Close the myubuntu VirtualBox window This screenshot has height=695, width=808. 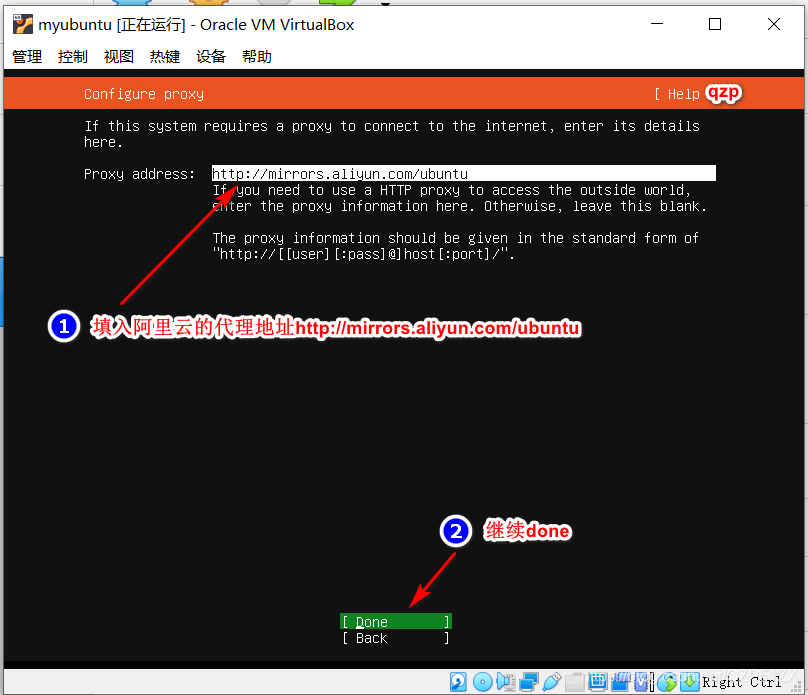click(773, 24)
